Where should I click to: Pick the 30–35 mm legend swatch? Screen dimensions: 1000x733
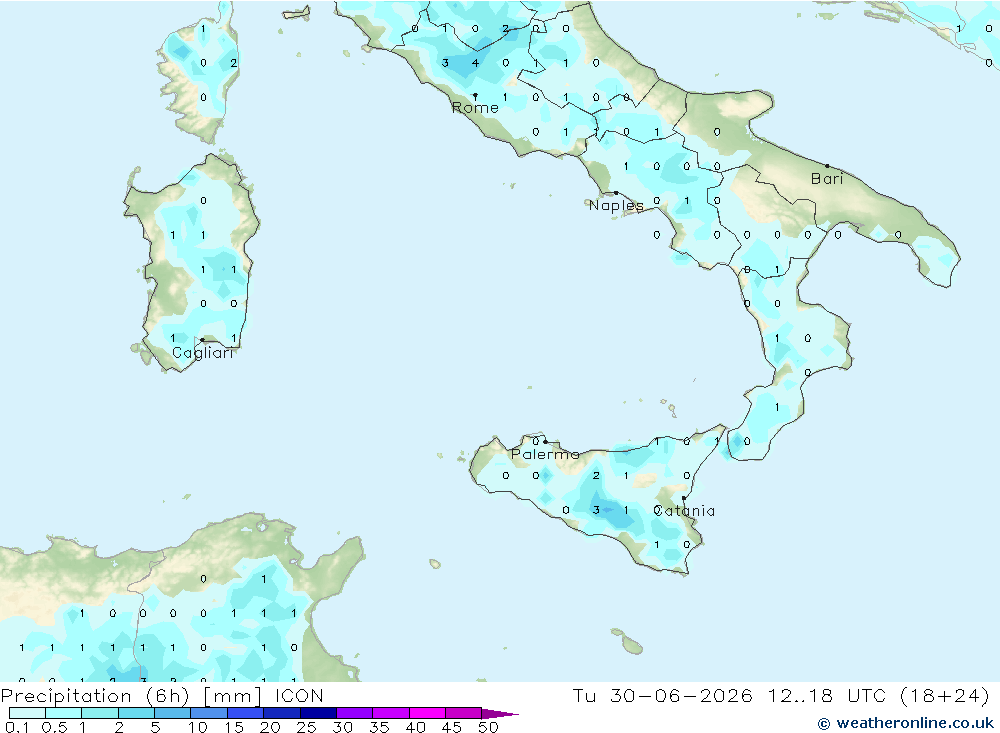pyautogui.click(x=355, y=713)
